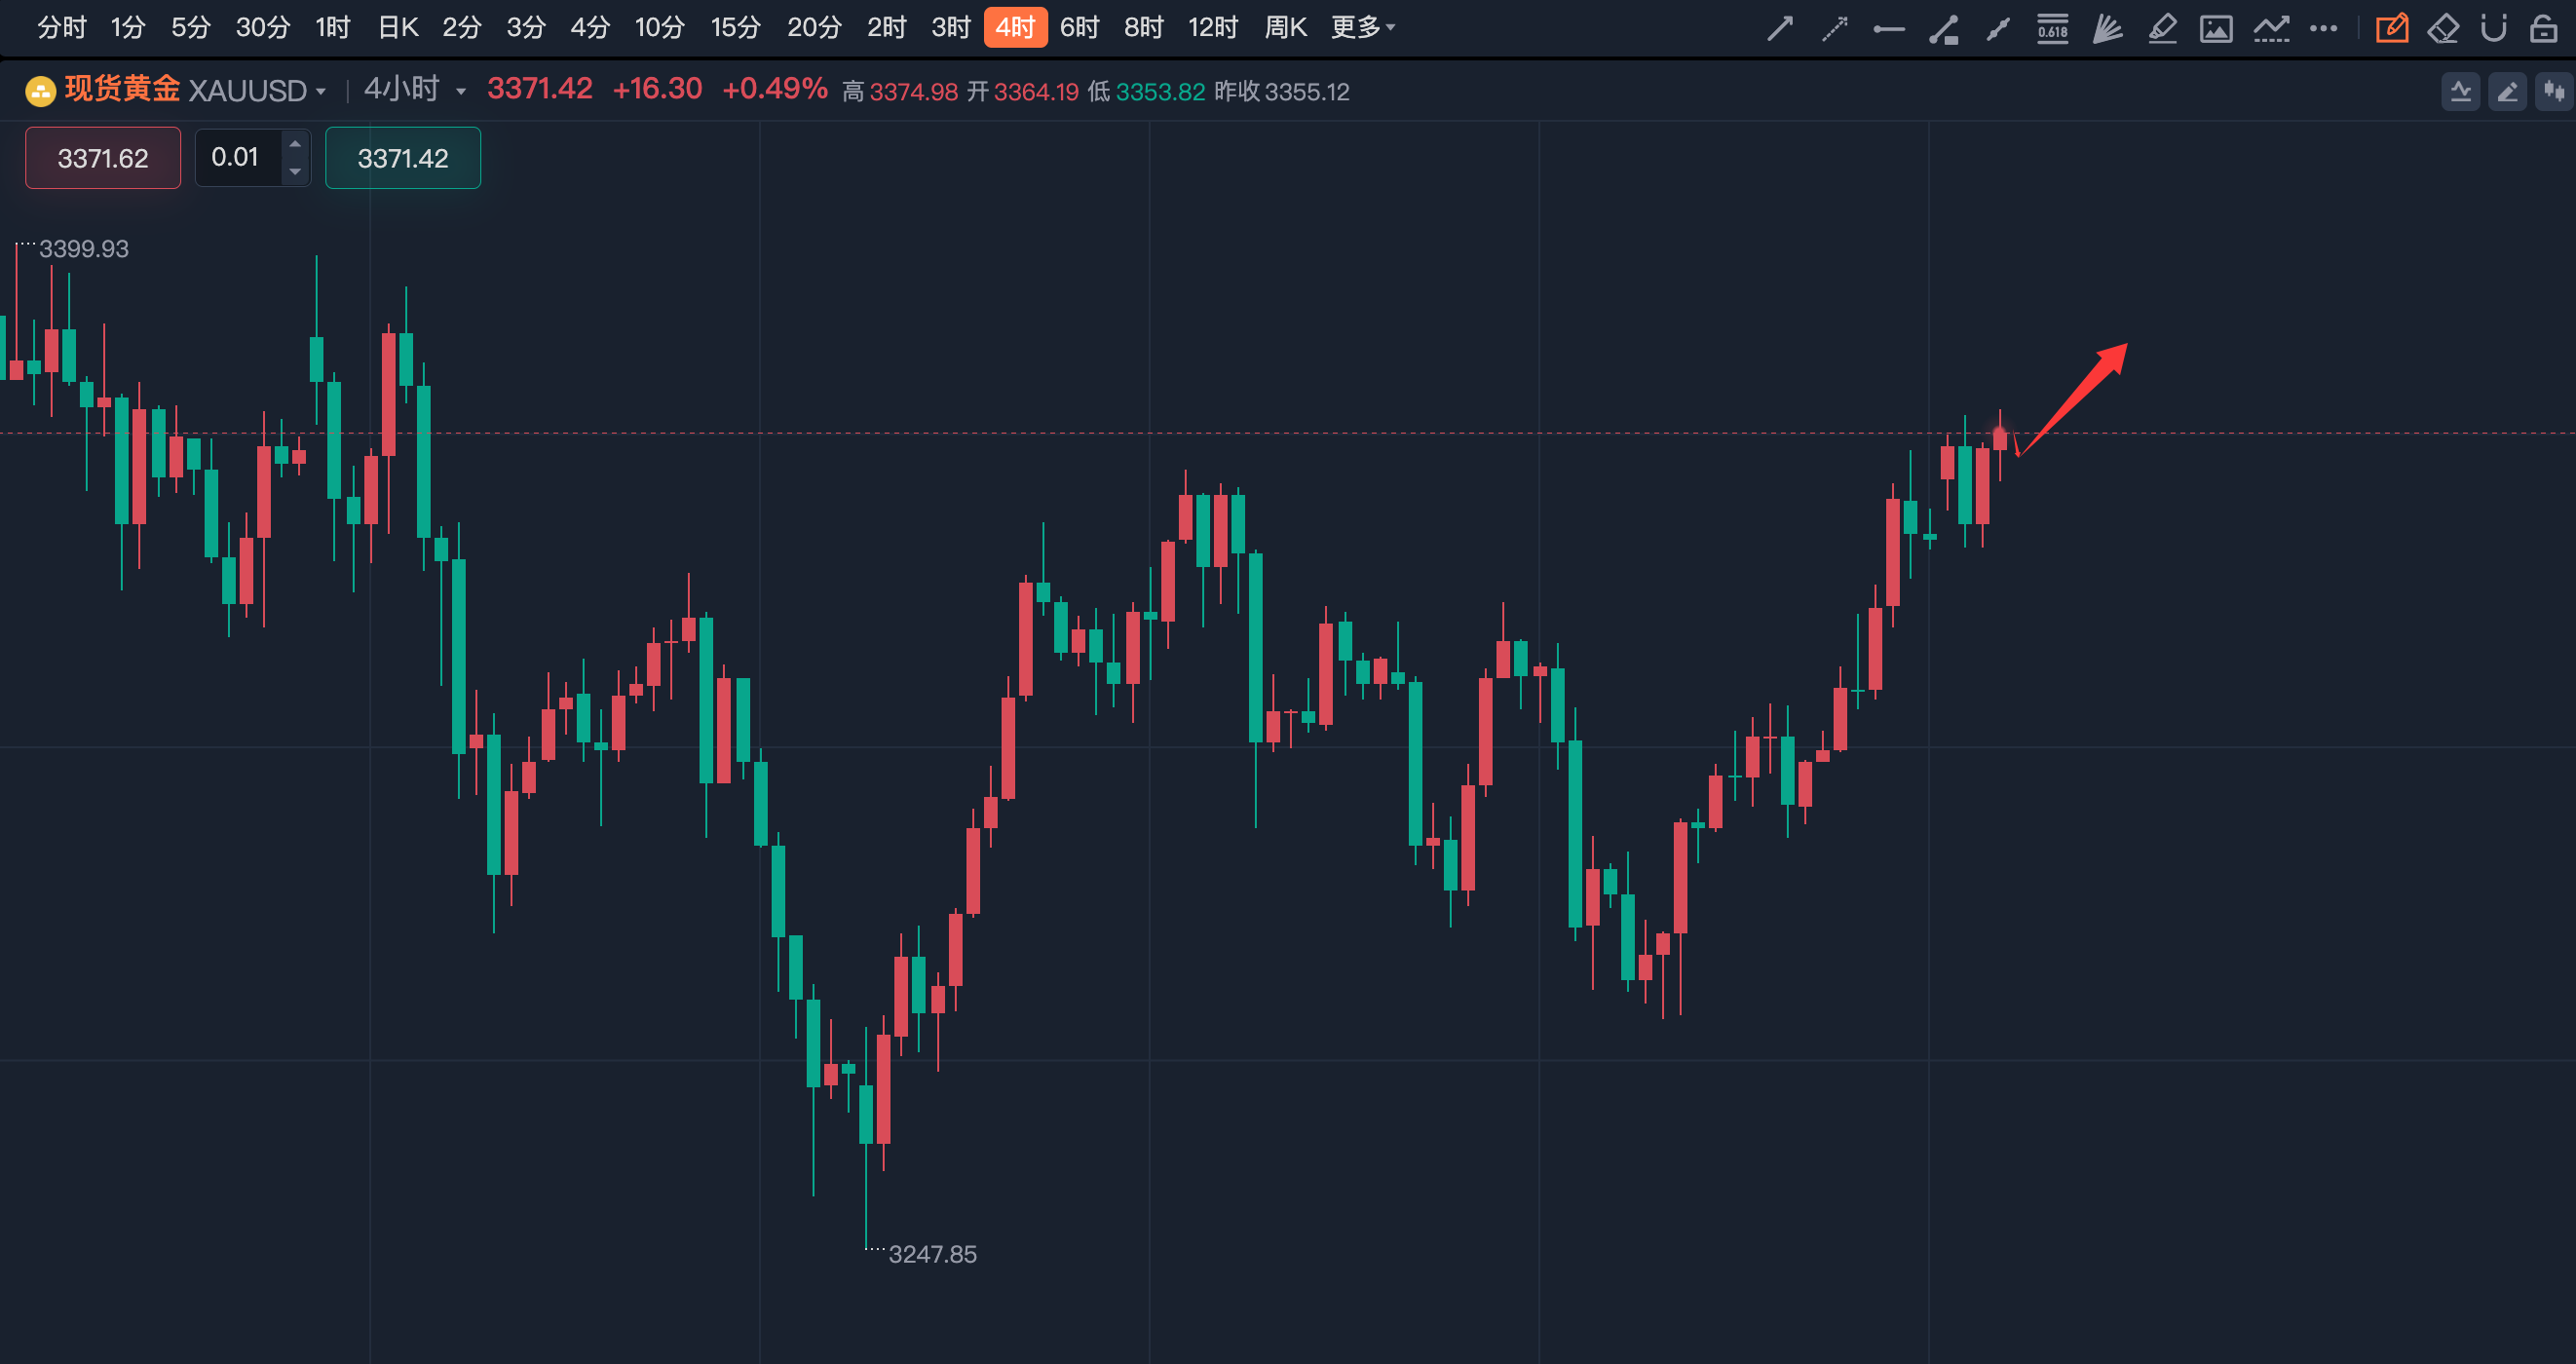Select the dashed arrow drawing tool
The image size is (2576, 1364).
pos(1834,28)
